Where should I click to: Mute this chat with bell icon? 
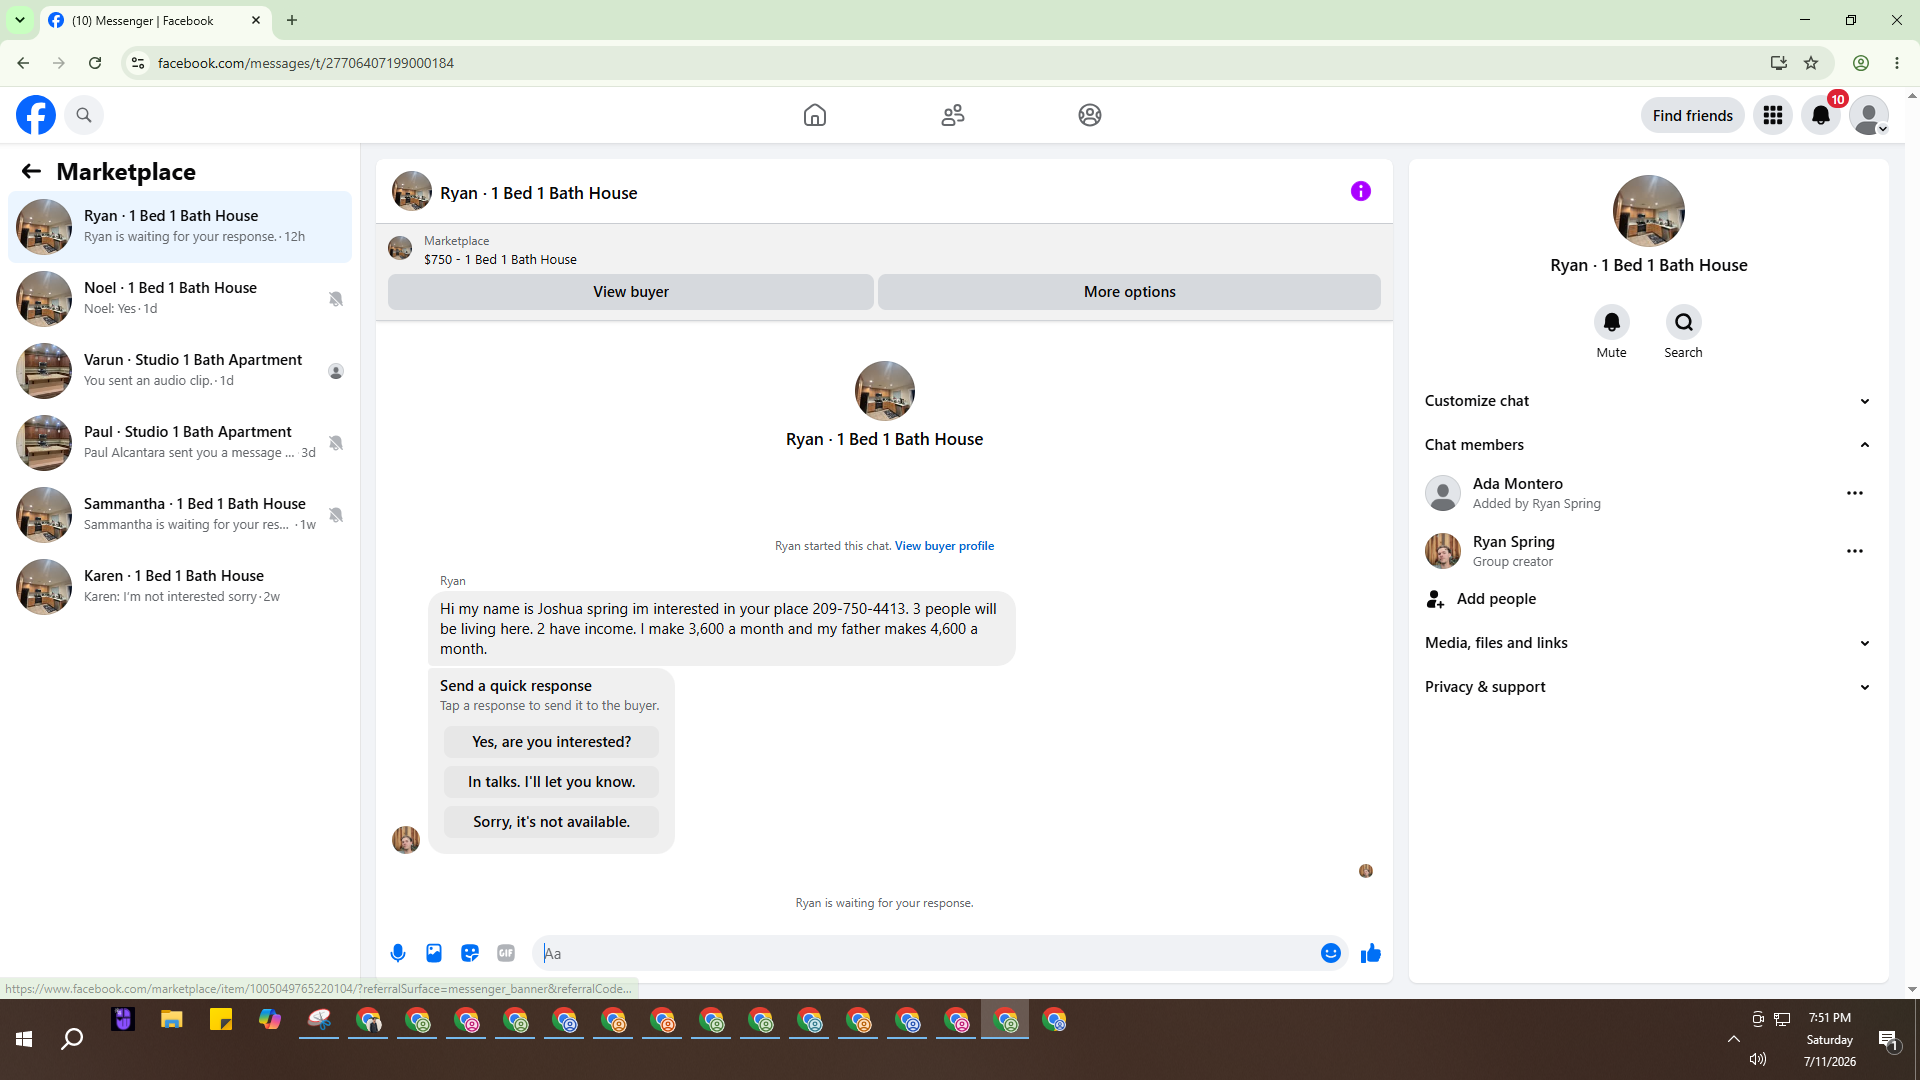point(1612,322)
